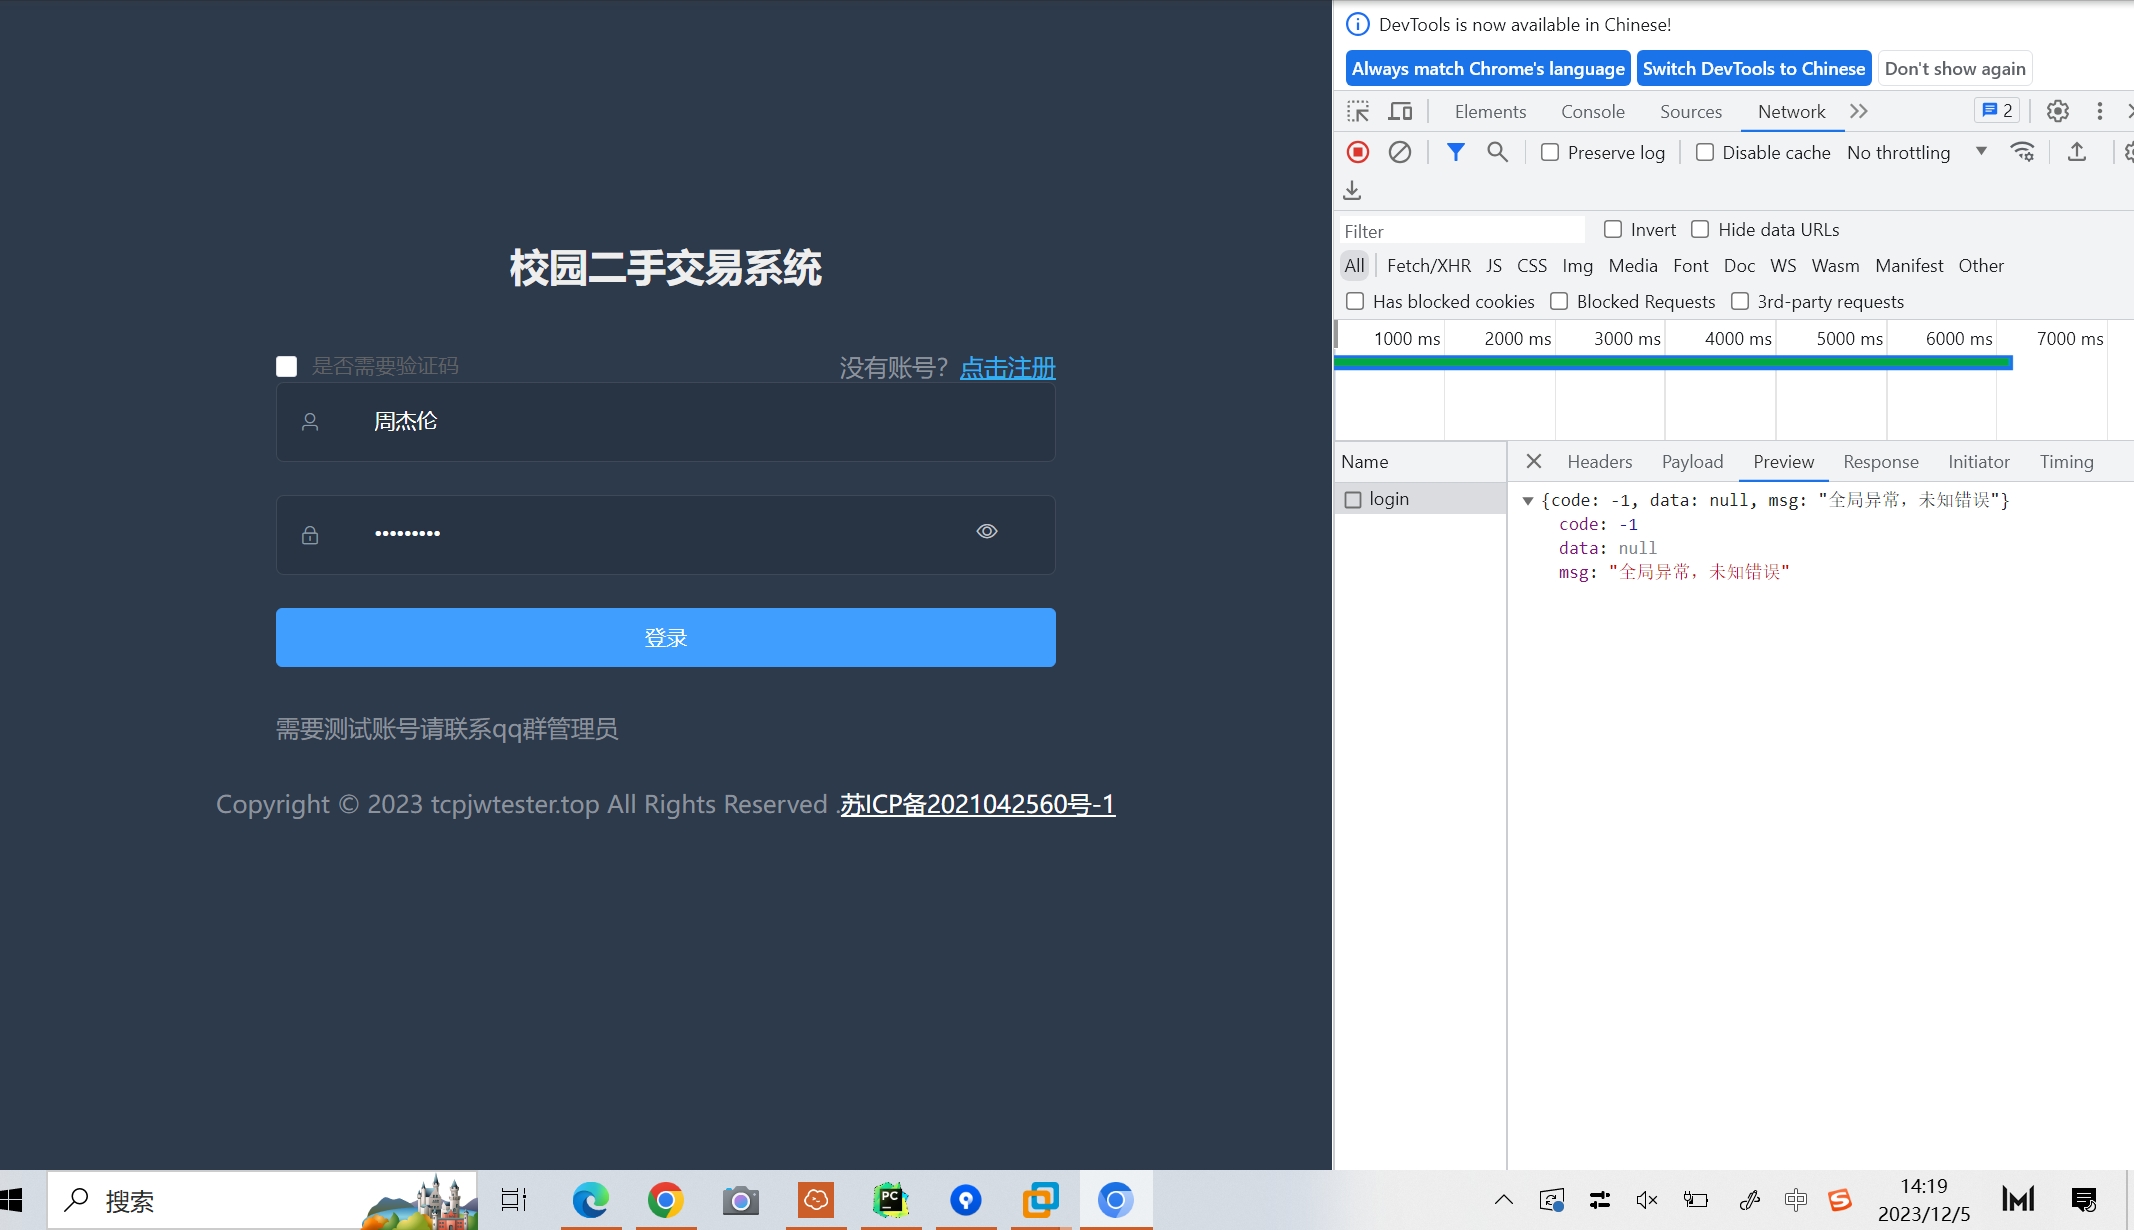Show the password with the eye toggle
2134x1230 pixels.
tap(987, 531)
